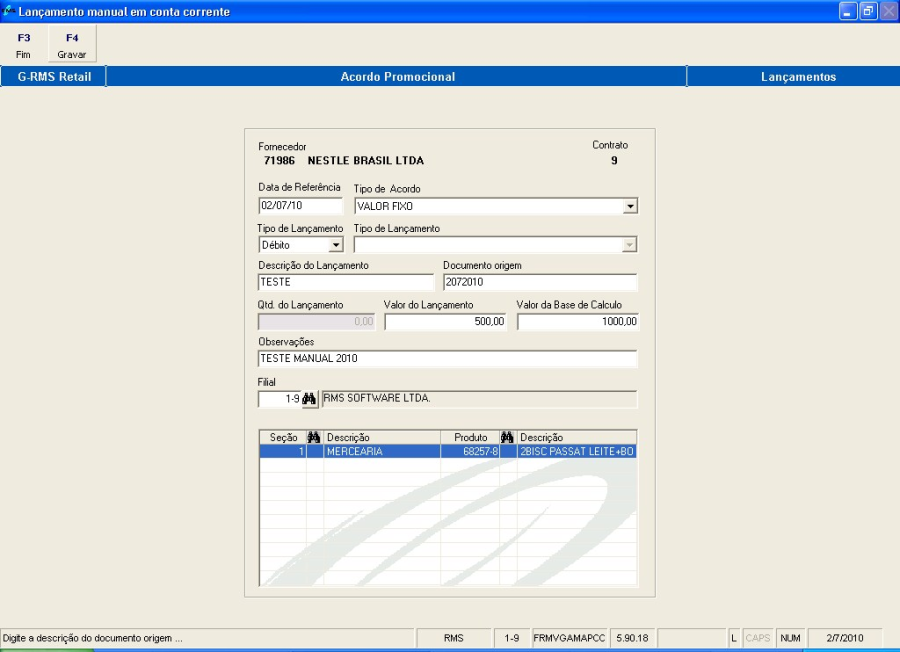Click the RMS SOFTWARE LTDA. filial name field

point(479,399)
